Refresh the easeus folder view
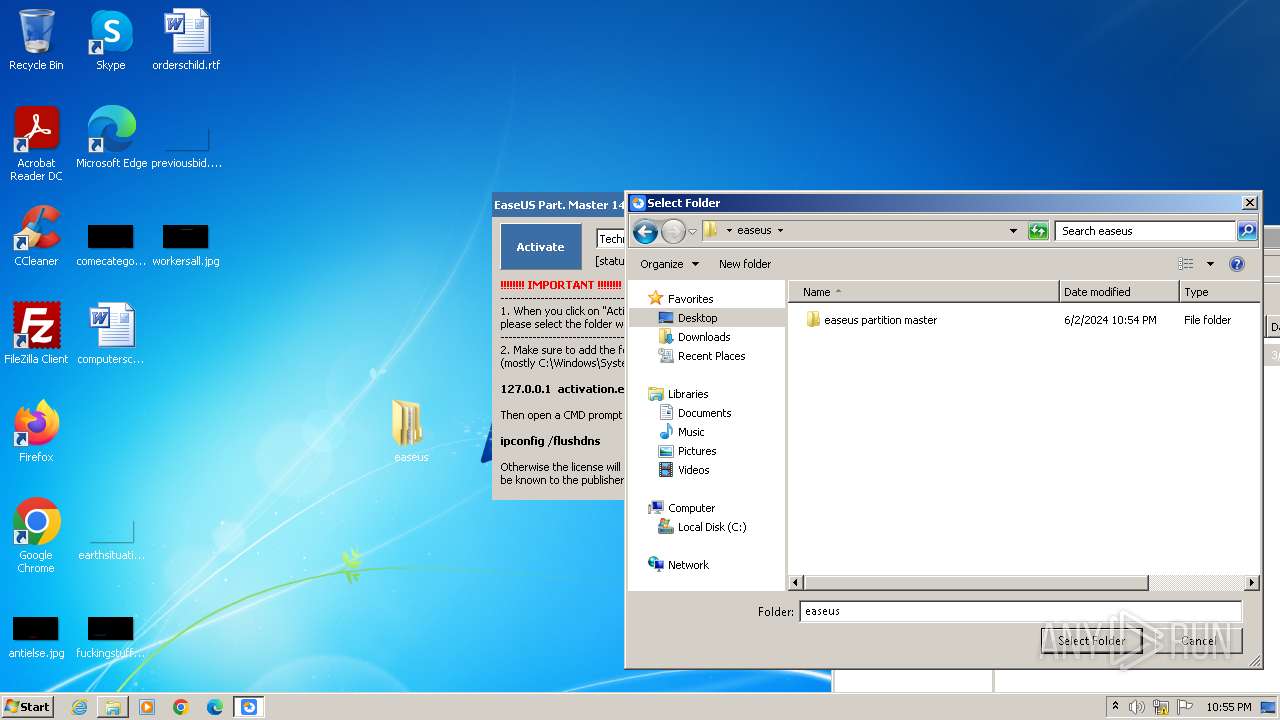 click(x=1038, y=231)
